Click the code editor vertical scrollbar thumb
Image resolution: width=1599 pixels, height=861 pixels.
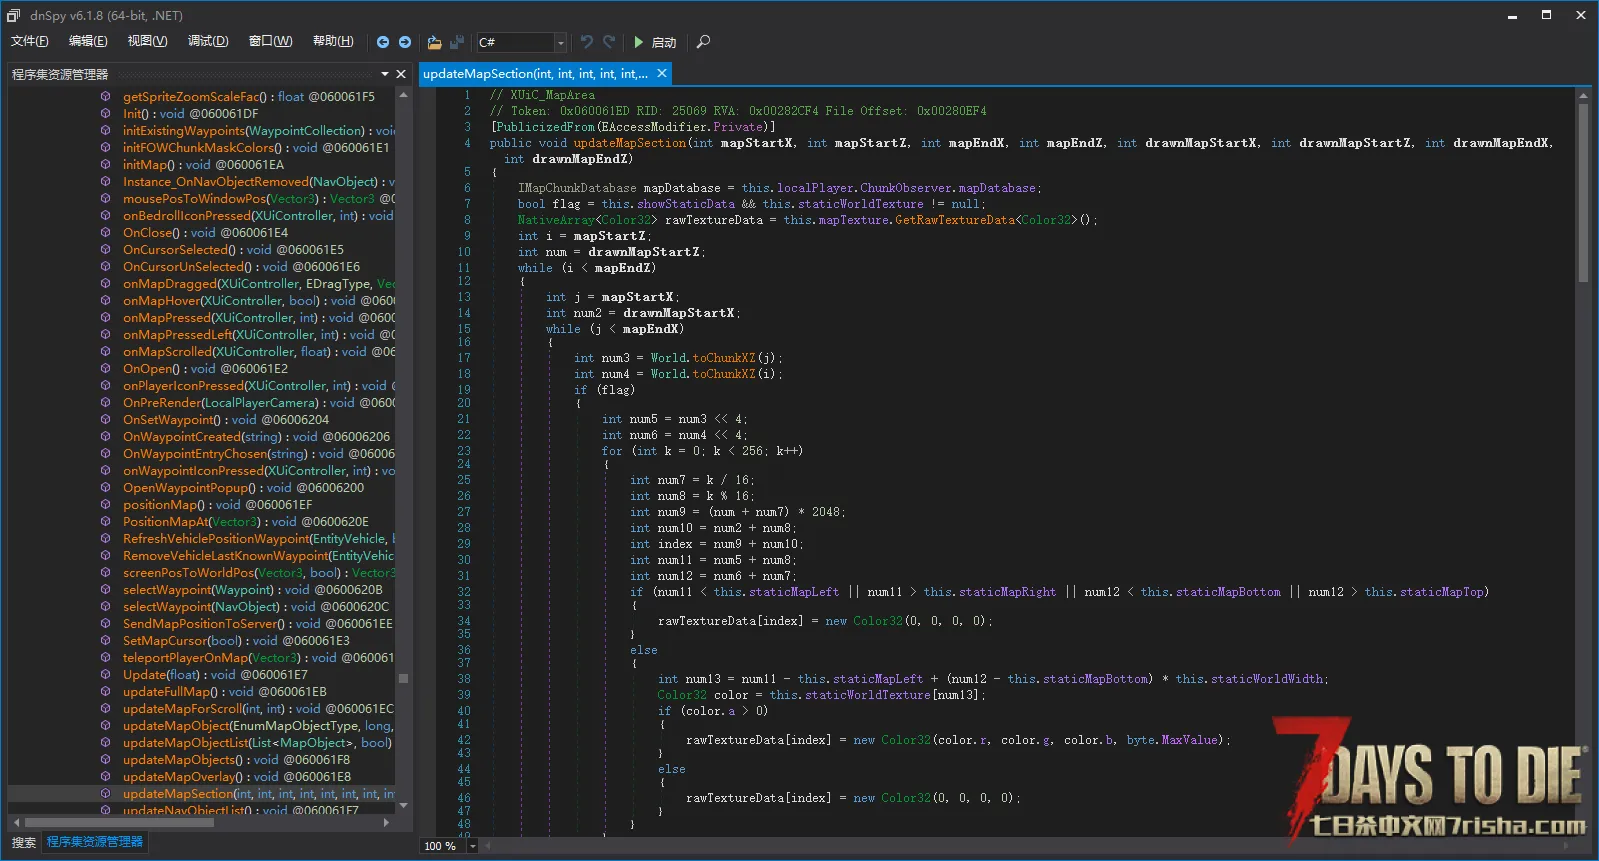click(1583, 193)
